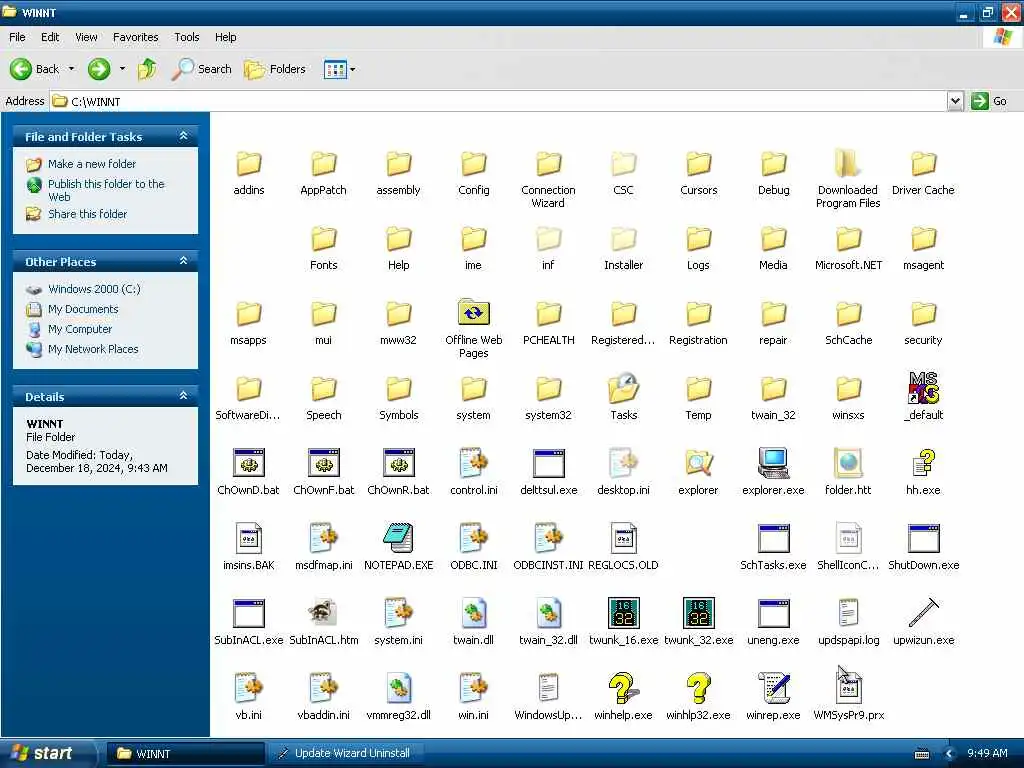Open the File menu

point(17,37)
